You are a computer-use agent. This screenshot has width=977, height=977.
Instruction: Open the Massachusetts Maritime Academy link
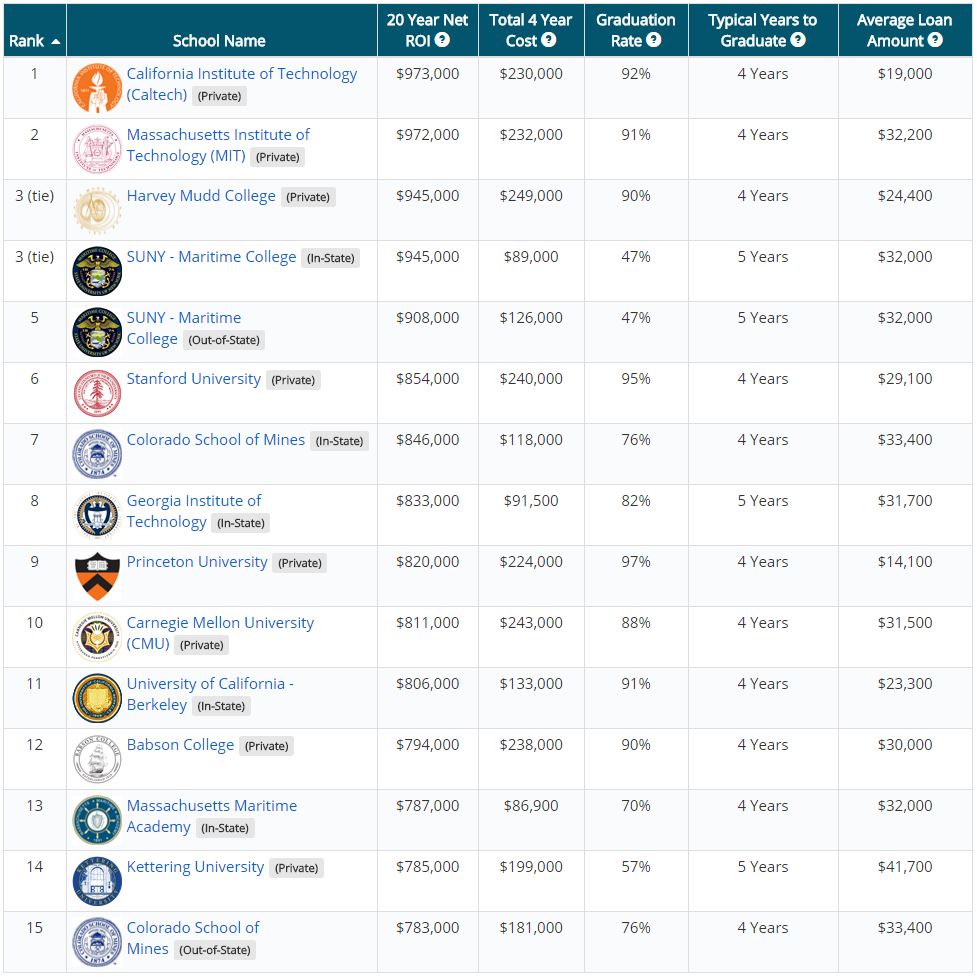coord(212,816)
